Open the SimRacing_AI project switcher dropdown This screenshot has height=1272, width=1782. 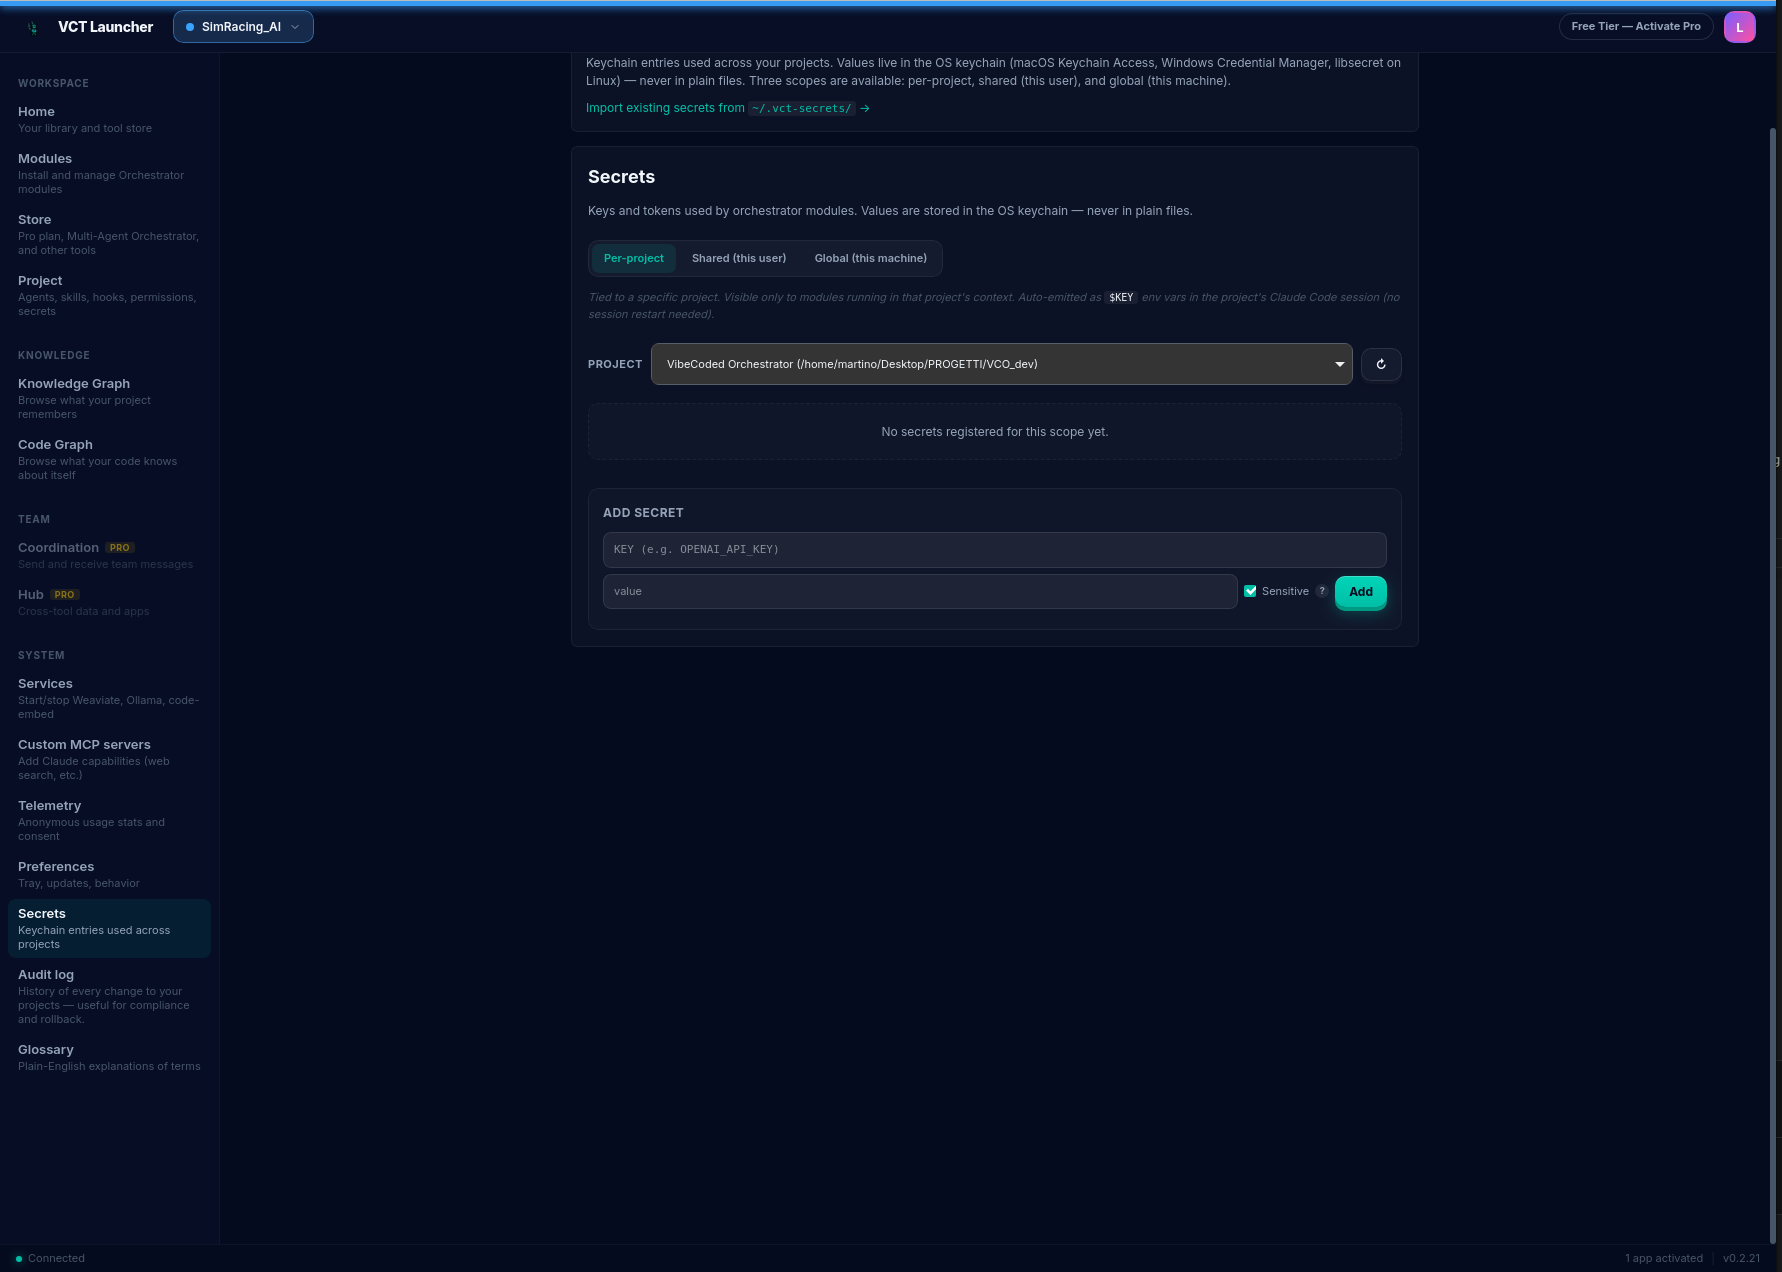tap(243, 27)
